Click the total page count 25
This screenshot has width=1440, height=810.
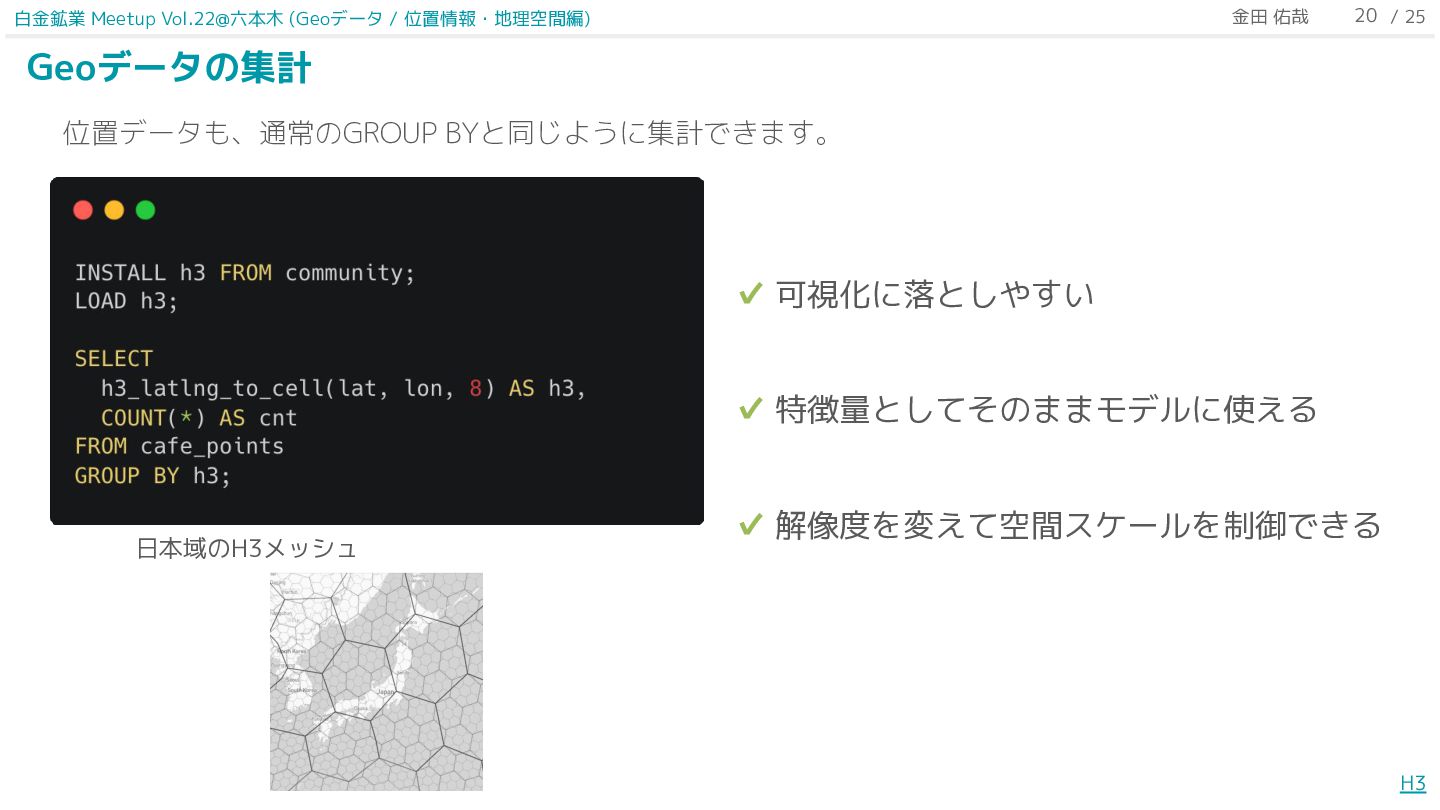pyautogui.click(x=1415, y=16)
